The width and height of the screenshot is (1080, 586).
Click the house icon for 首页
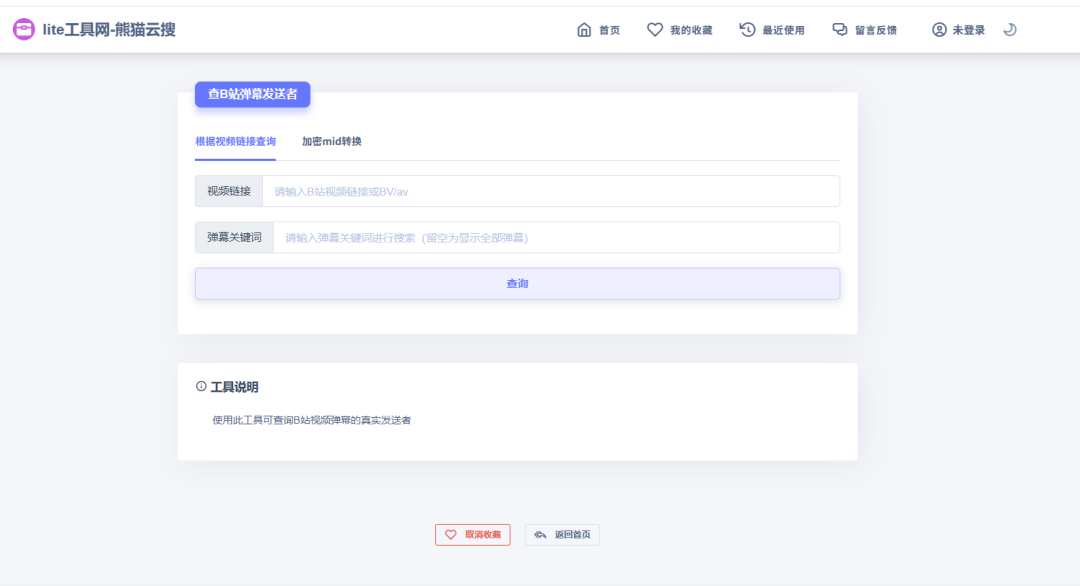click(584, 30)
